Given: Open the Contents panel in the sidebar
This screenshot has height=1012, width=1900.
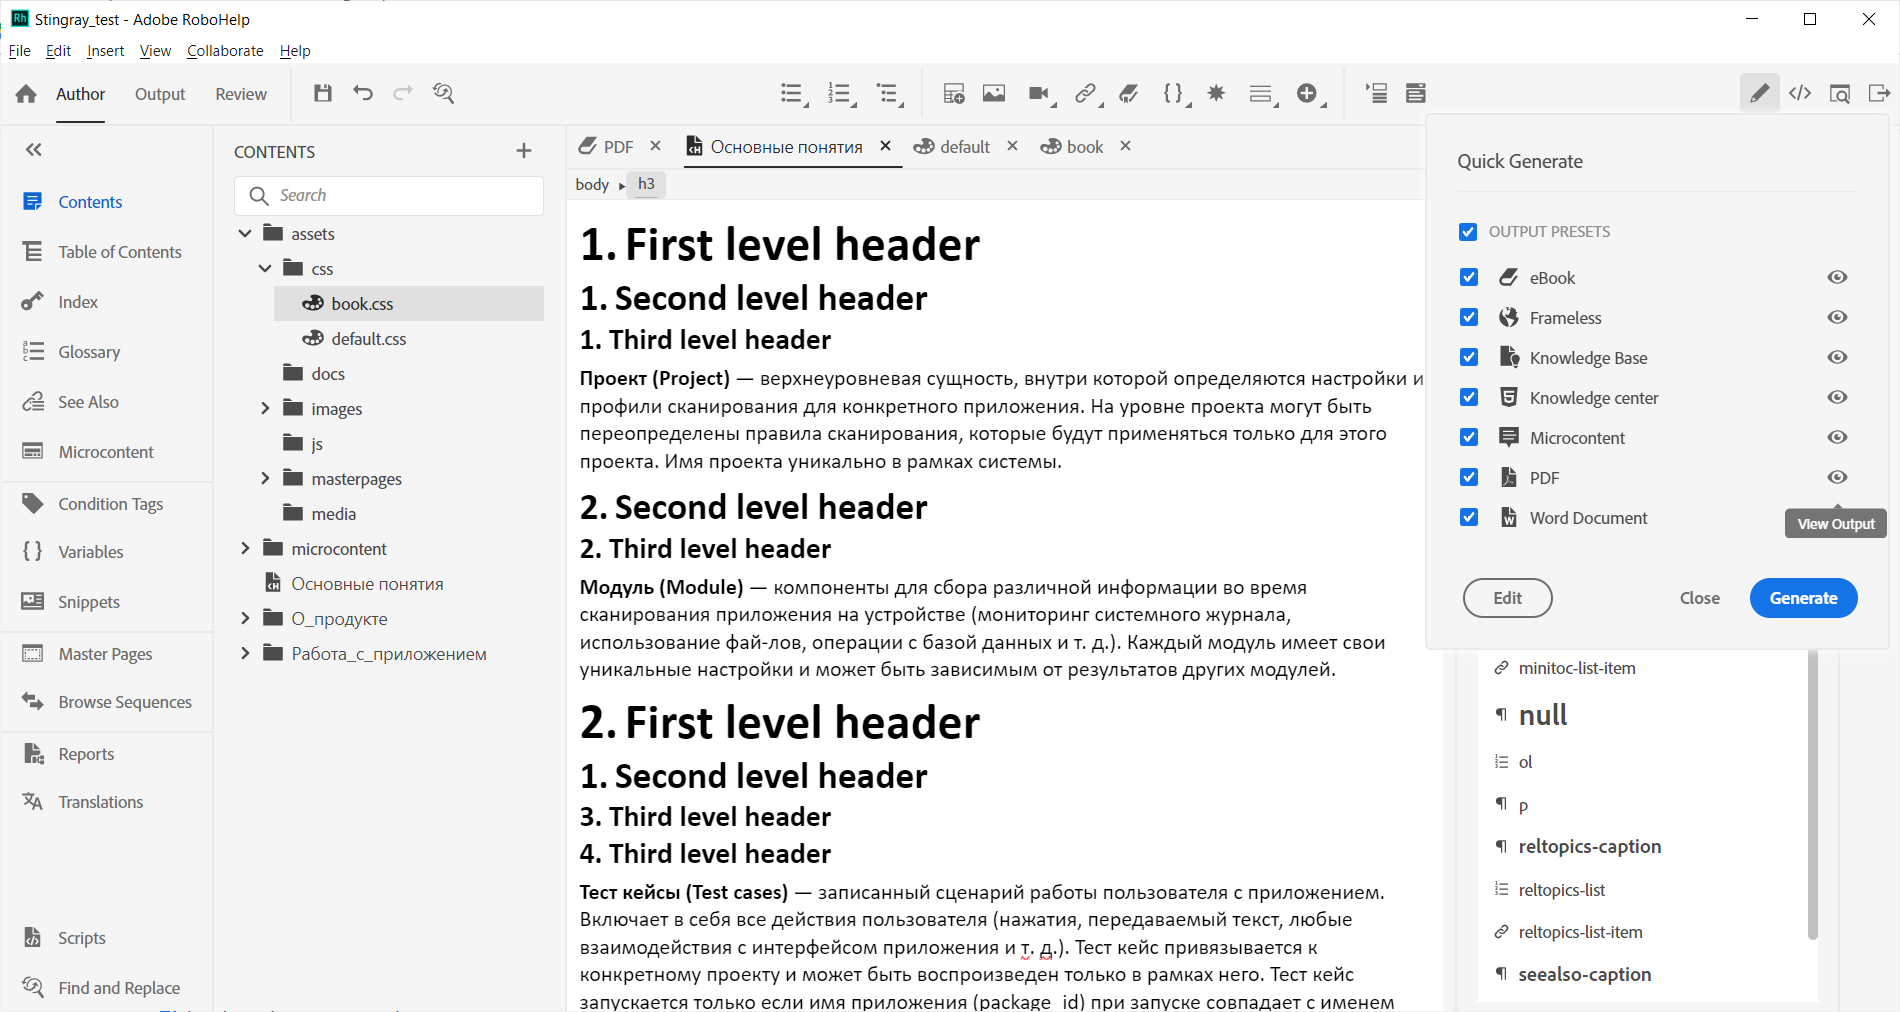Looking at the screenshot, I should pos(90,201).
